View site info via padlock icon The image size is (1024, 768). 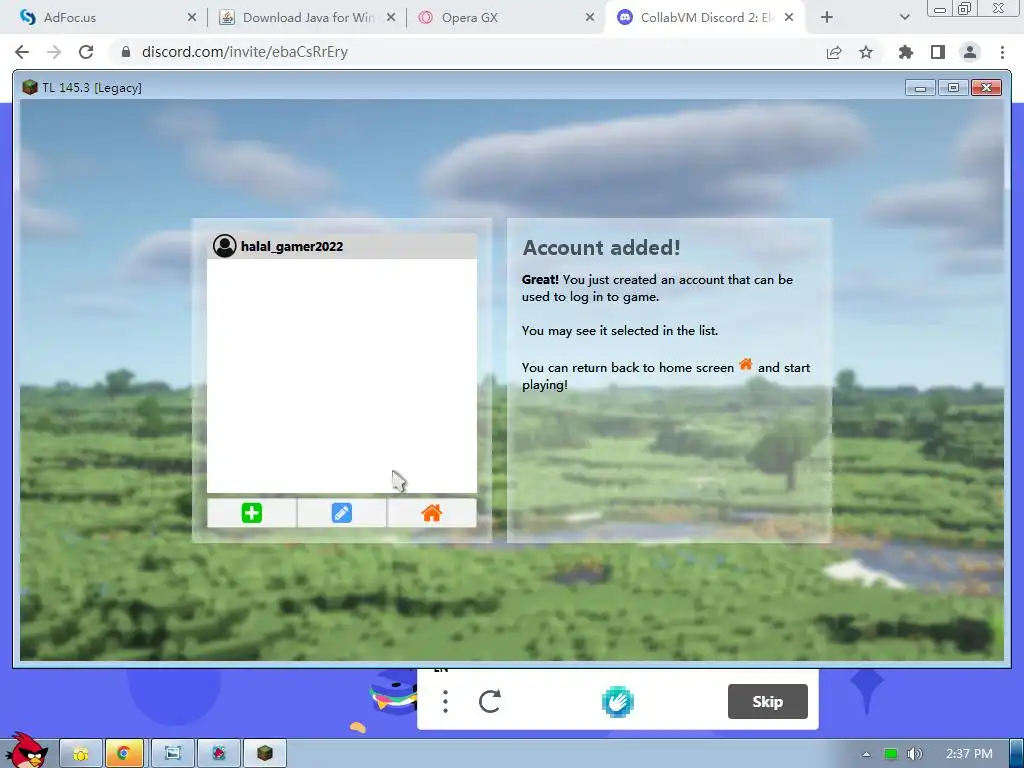pos(126,52)
